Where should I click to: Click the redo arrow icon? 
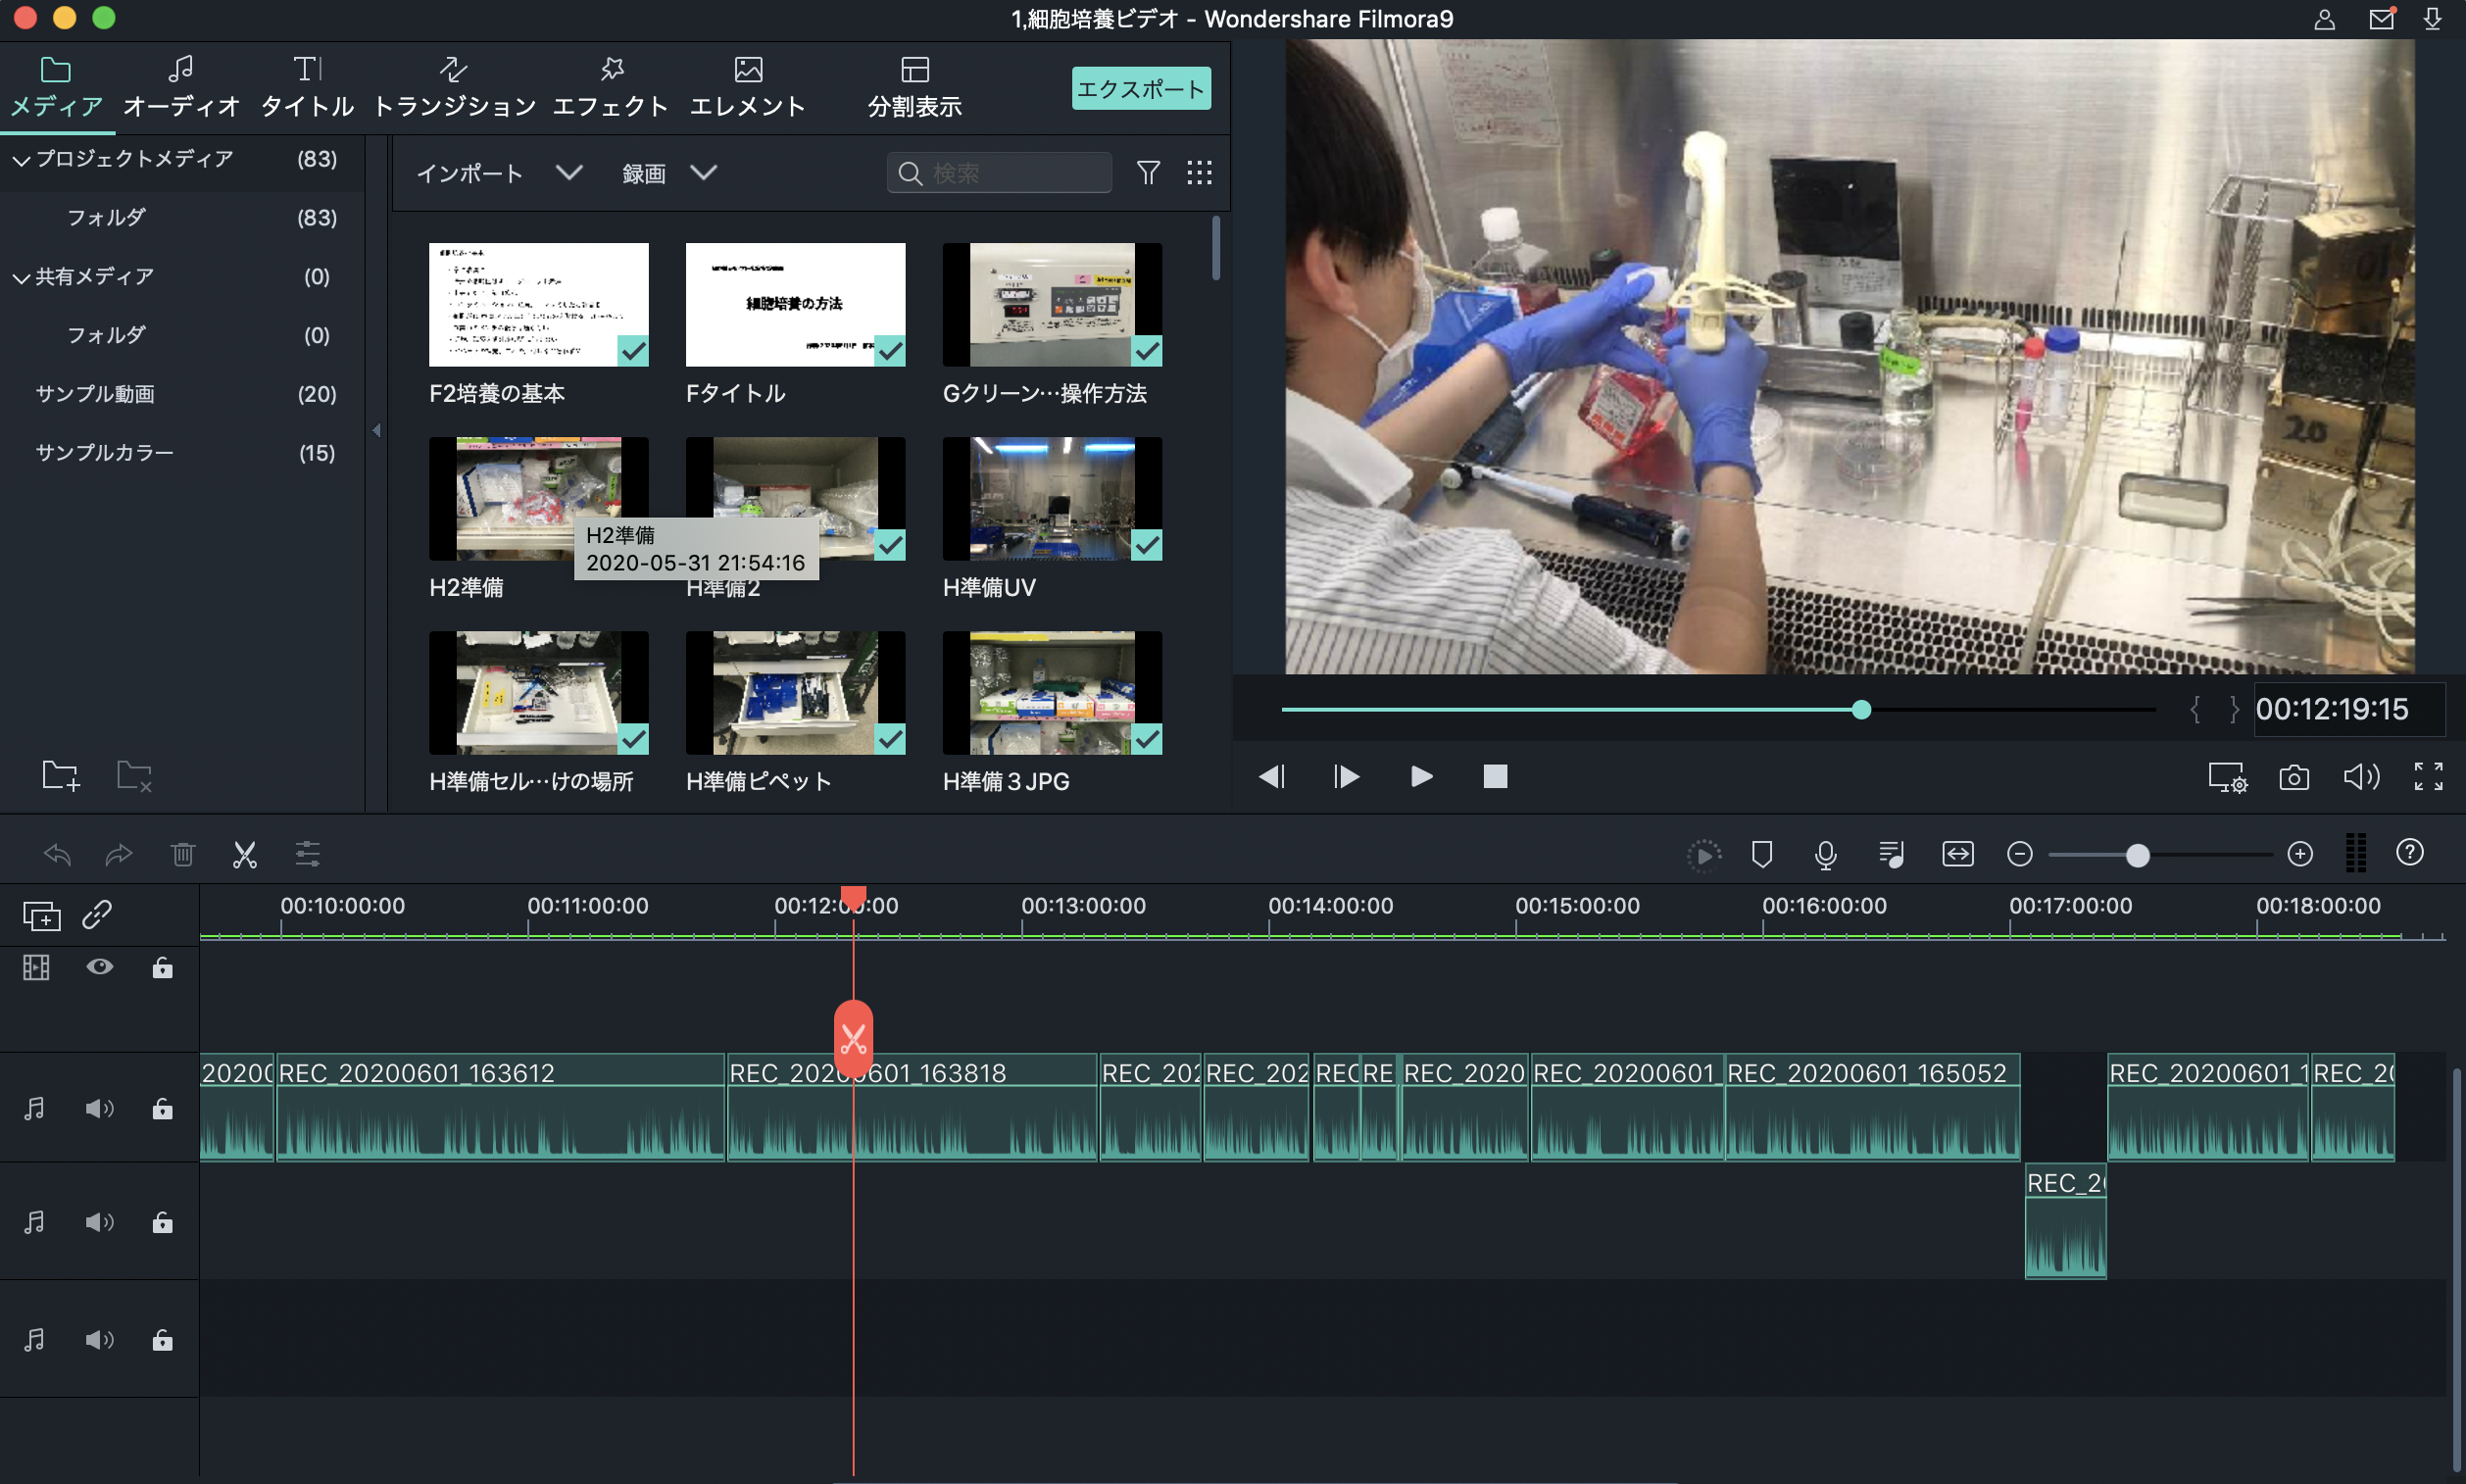coord(119,854)
